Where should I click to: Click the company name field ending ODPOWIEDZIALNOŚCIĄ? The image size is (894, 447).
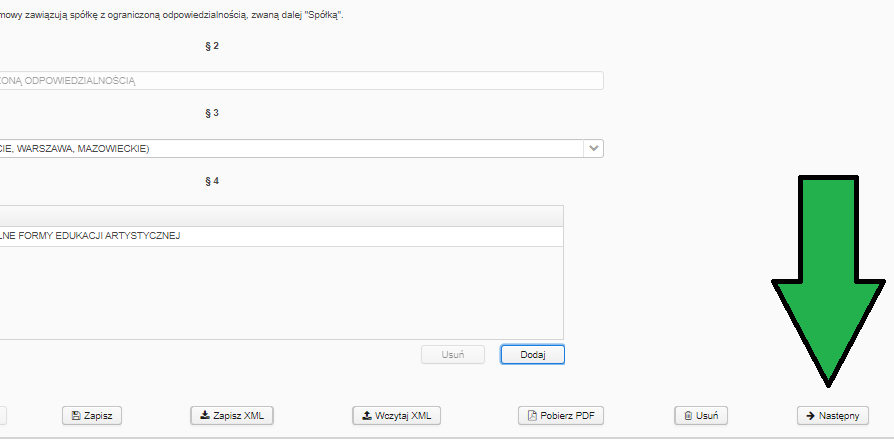tap(302, 80)
